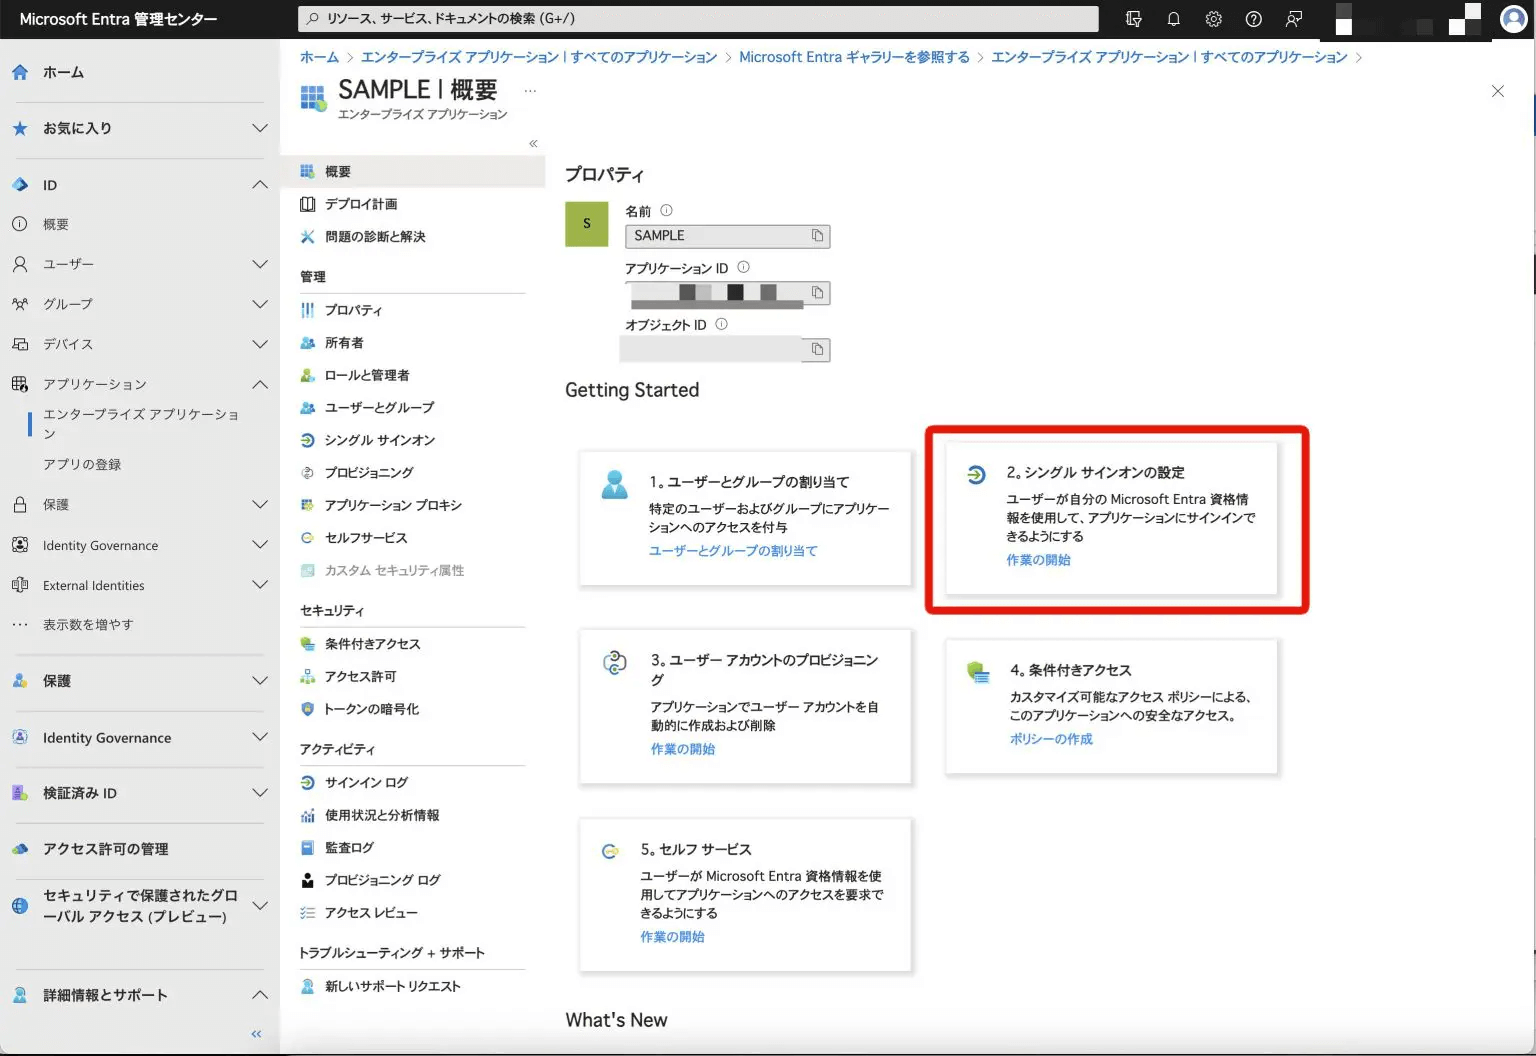
Task: Click the help question mark icon
Action: 1253,19
